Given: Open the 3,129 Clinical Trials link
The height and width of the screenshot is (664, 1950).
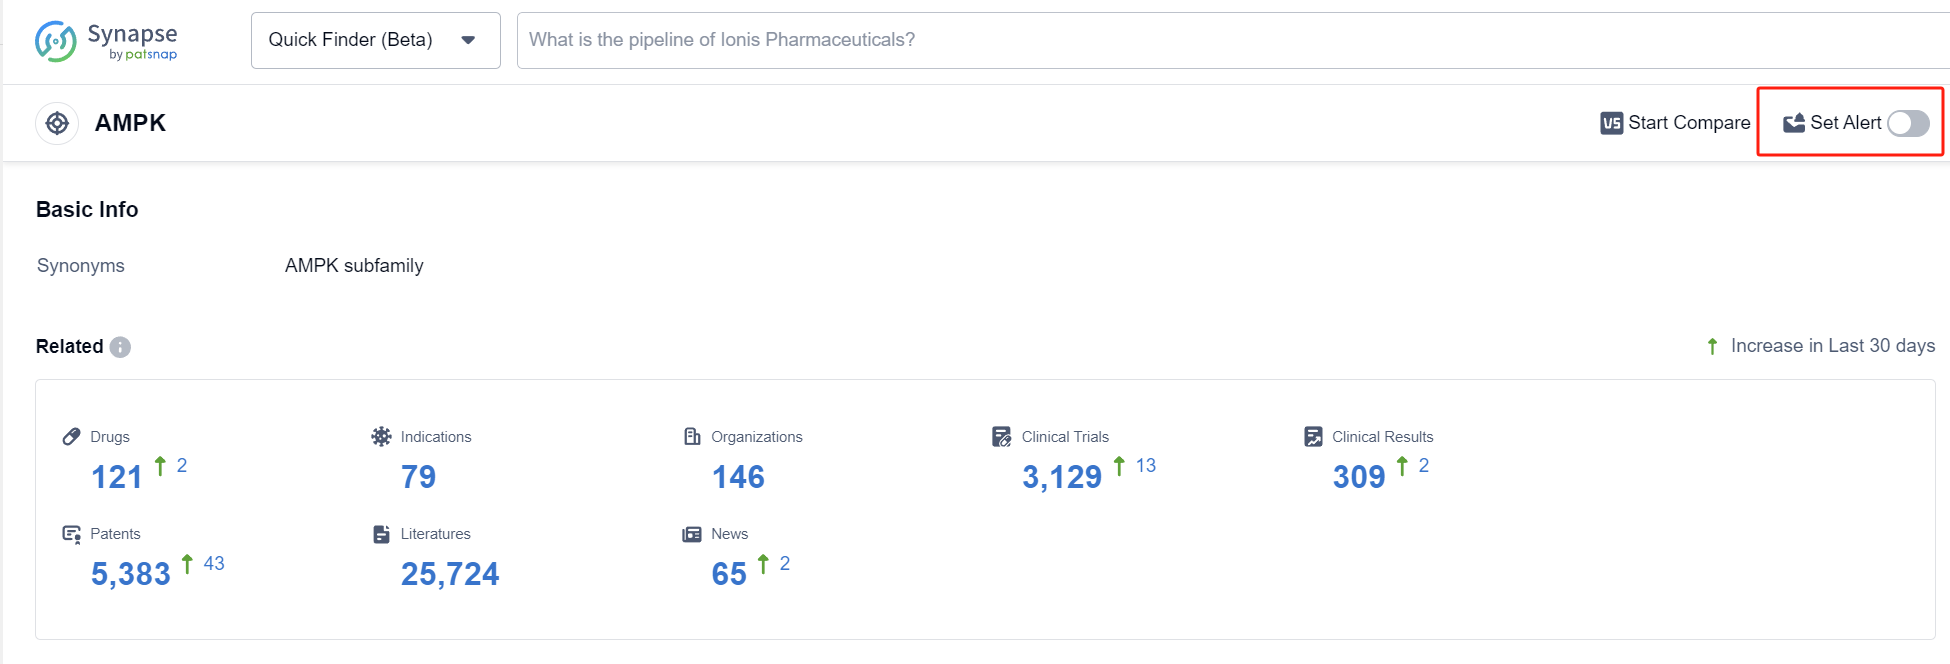Looking at the screenshot, I should pyautogui.click(x=1061, y=477).
